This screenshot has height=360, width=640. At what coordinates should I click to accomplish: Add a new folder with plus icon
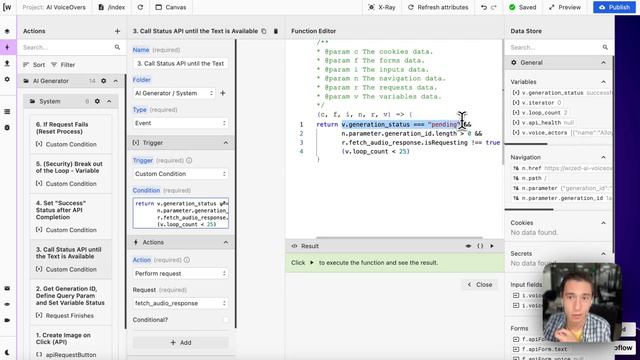coord(223,93)
